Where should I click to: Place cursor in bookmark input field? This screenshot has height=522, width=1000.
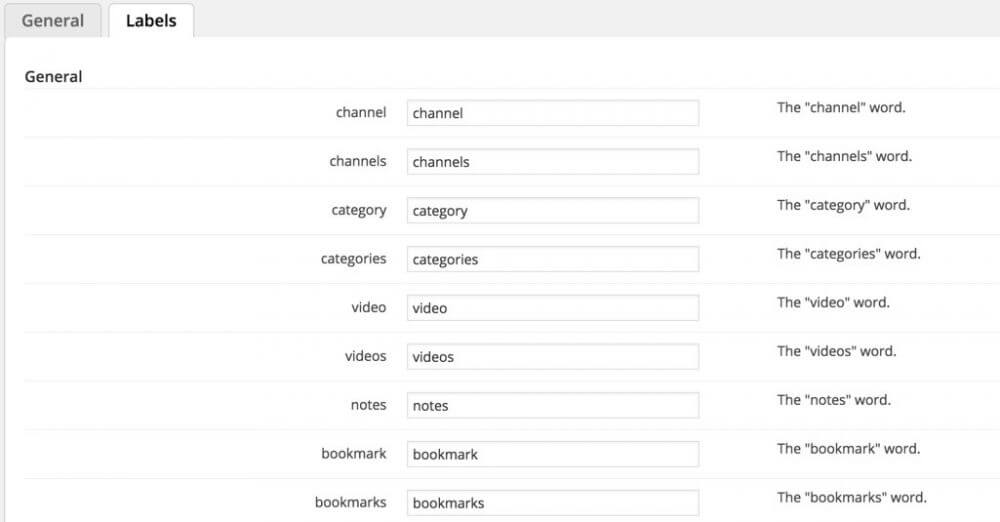coord(552,454)
